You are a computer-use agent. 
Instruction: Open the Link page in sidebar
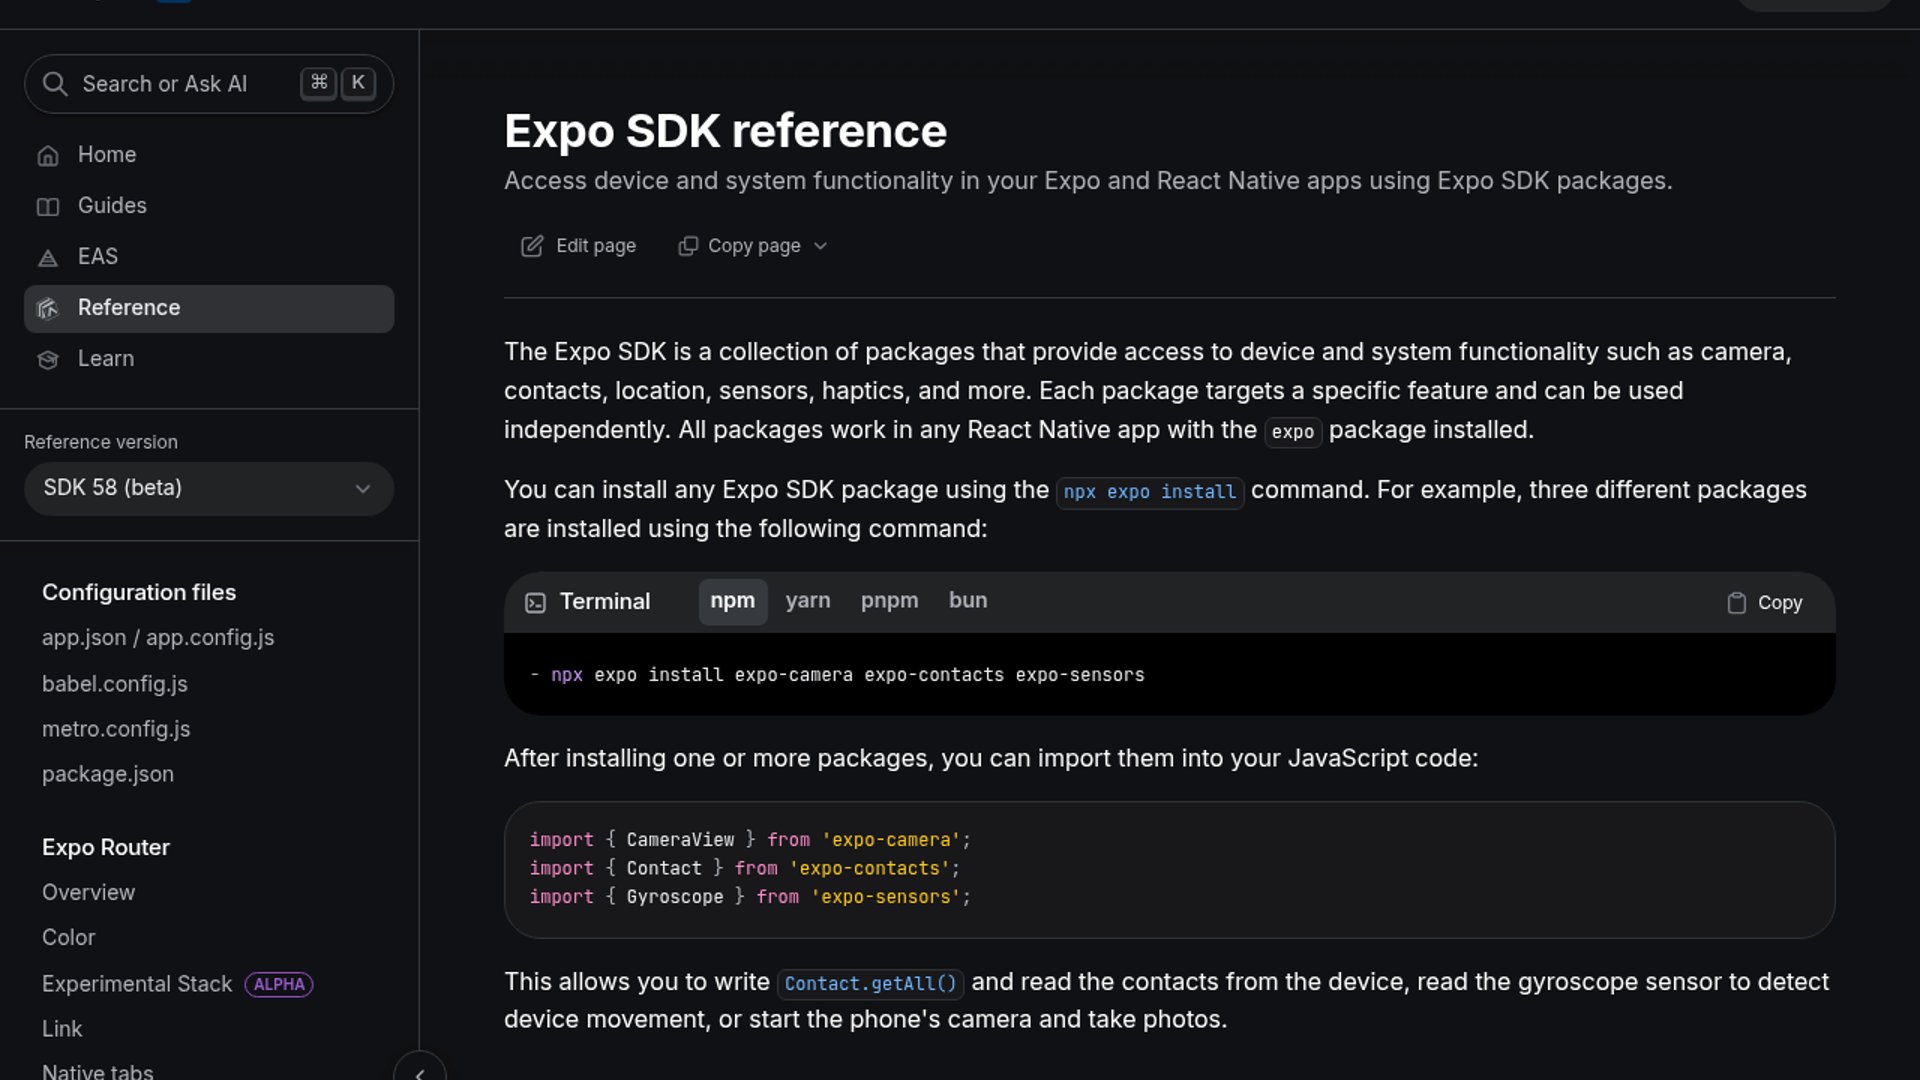[x=62, y=1029]
